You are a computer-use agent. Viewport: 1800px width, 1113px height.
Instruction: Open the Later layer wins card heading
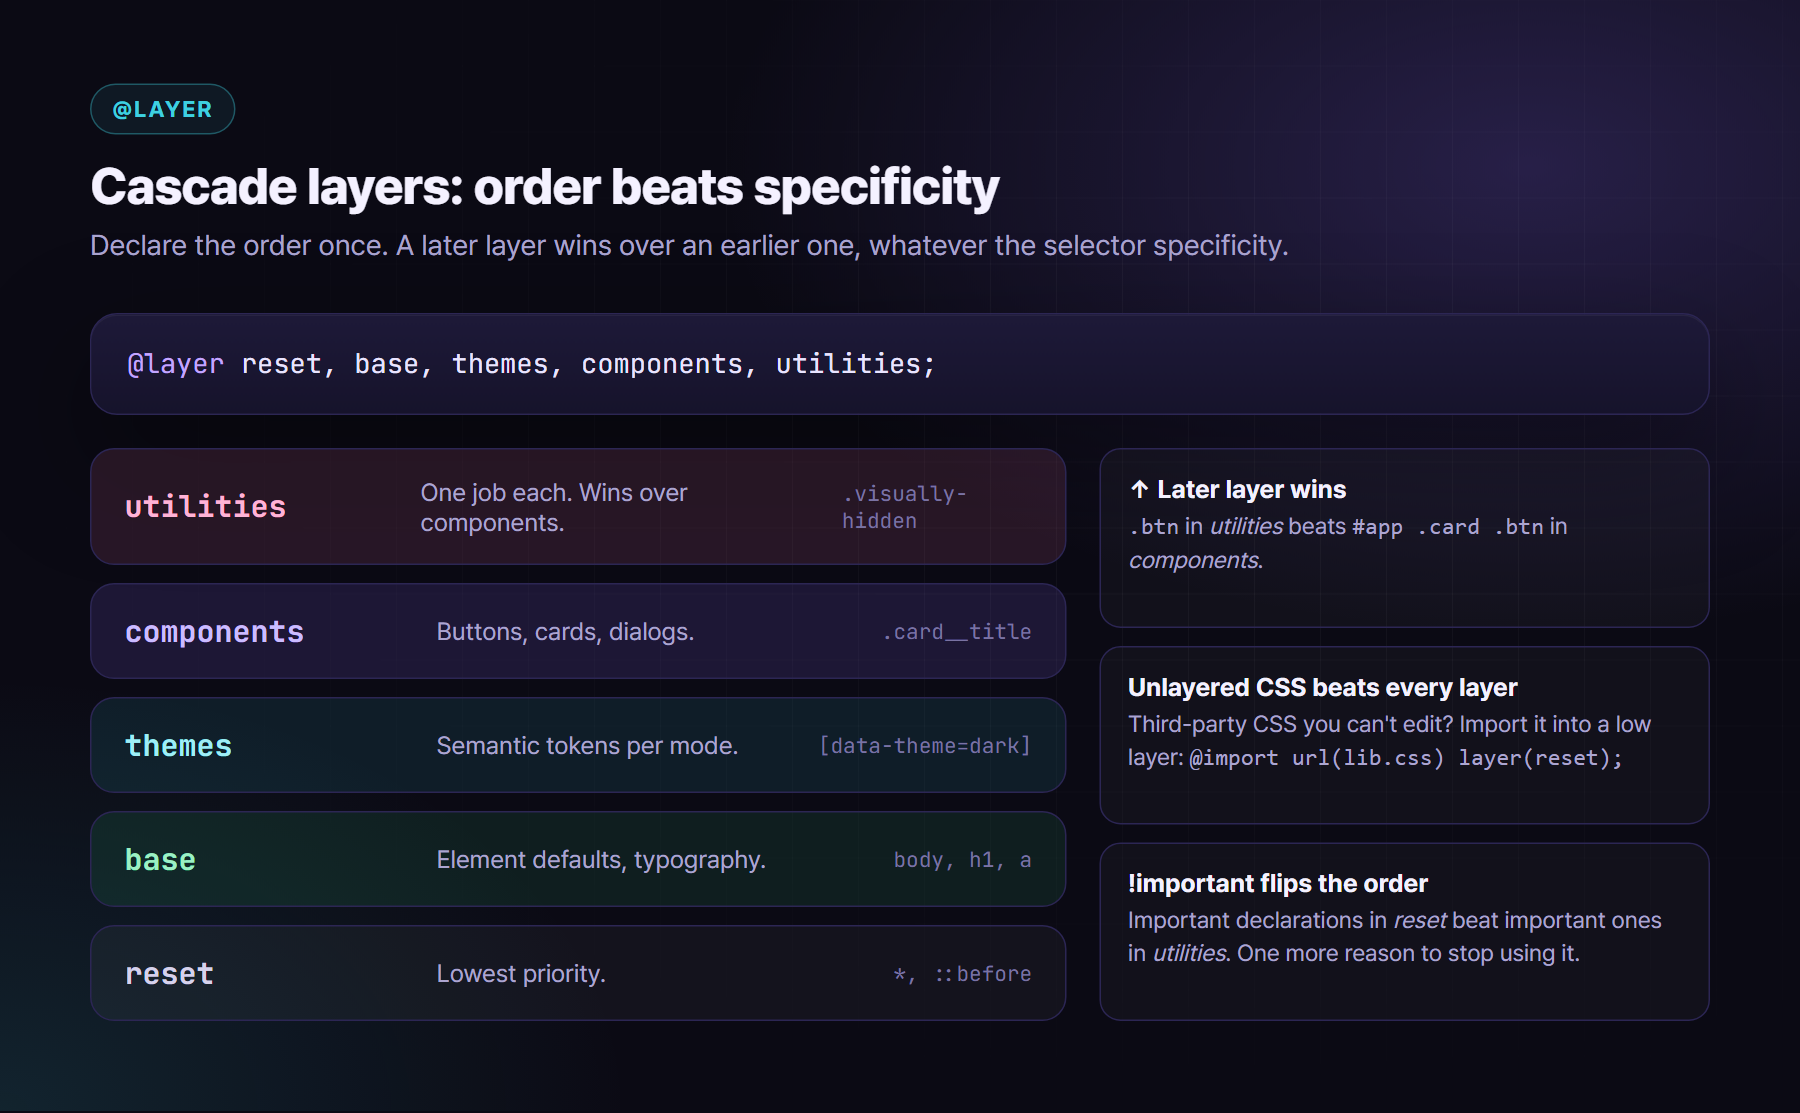pos(1251,489)
